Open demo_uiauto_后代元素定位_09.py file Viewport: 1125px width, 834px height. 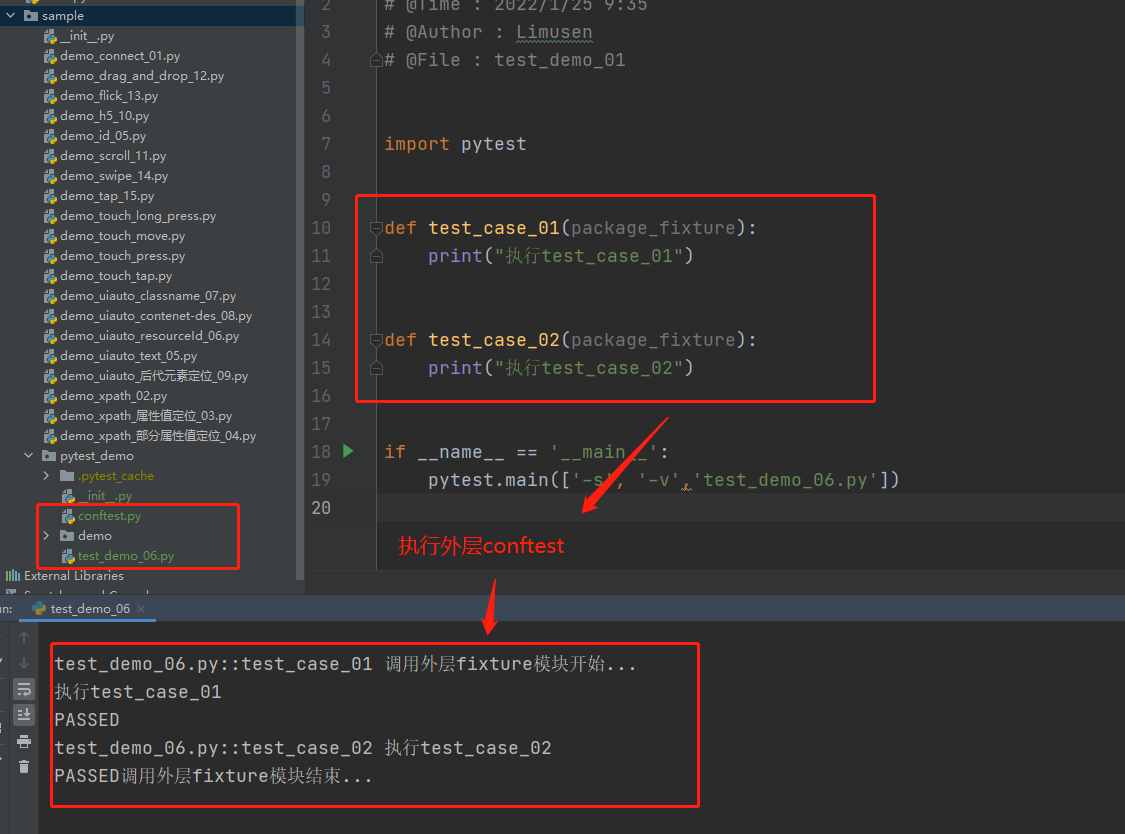click(154, 376)
